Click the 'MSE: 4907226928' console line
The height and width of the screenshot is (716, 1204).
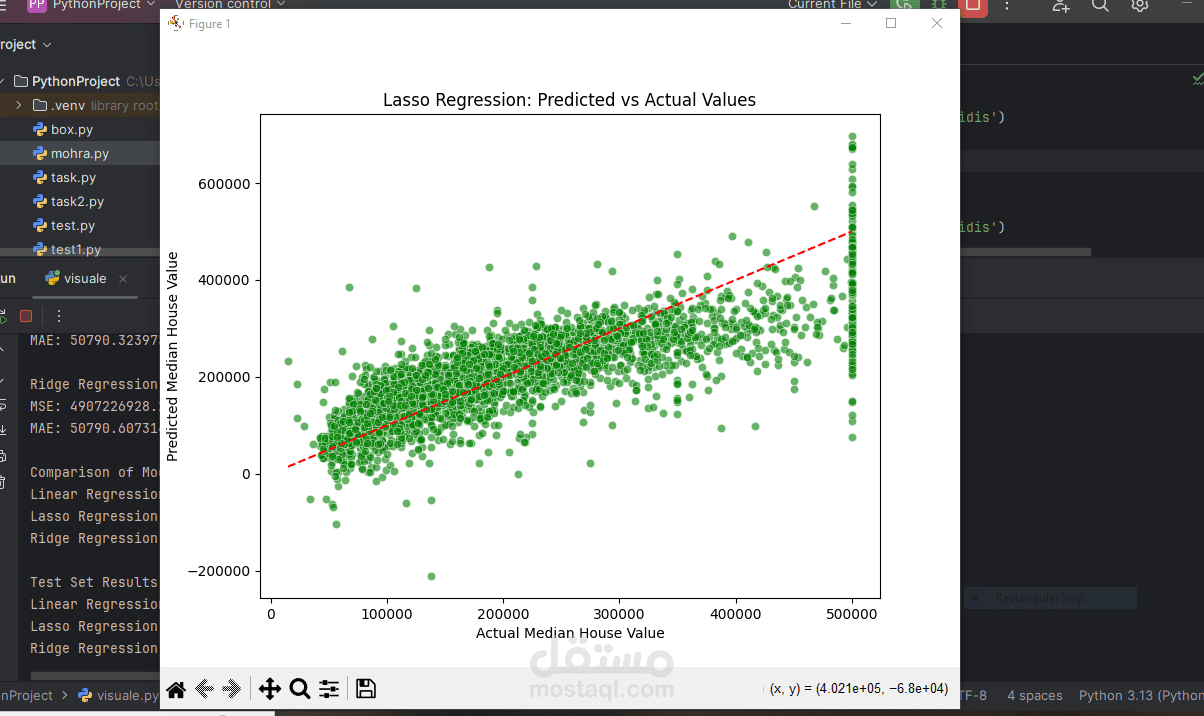(94, 406)
